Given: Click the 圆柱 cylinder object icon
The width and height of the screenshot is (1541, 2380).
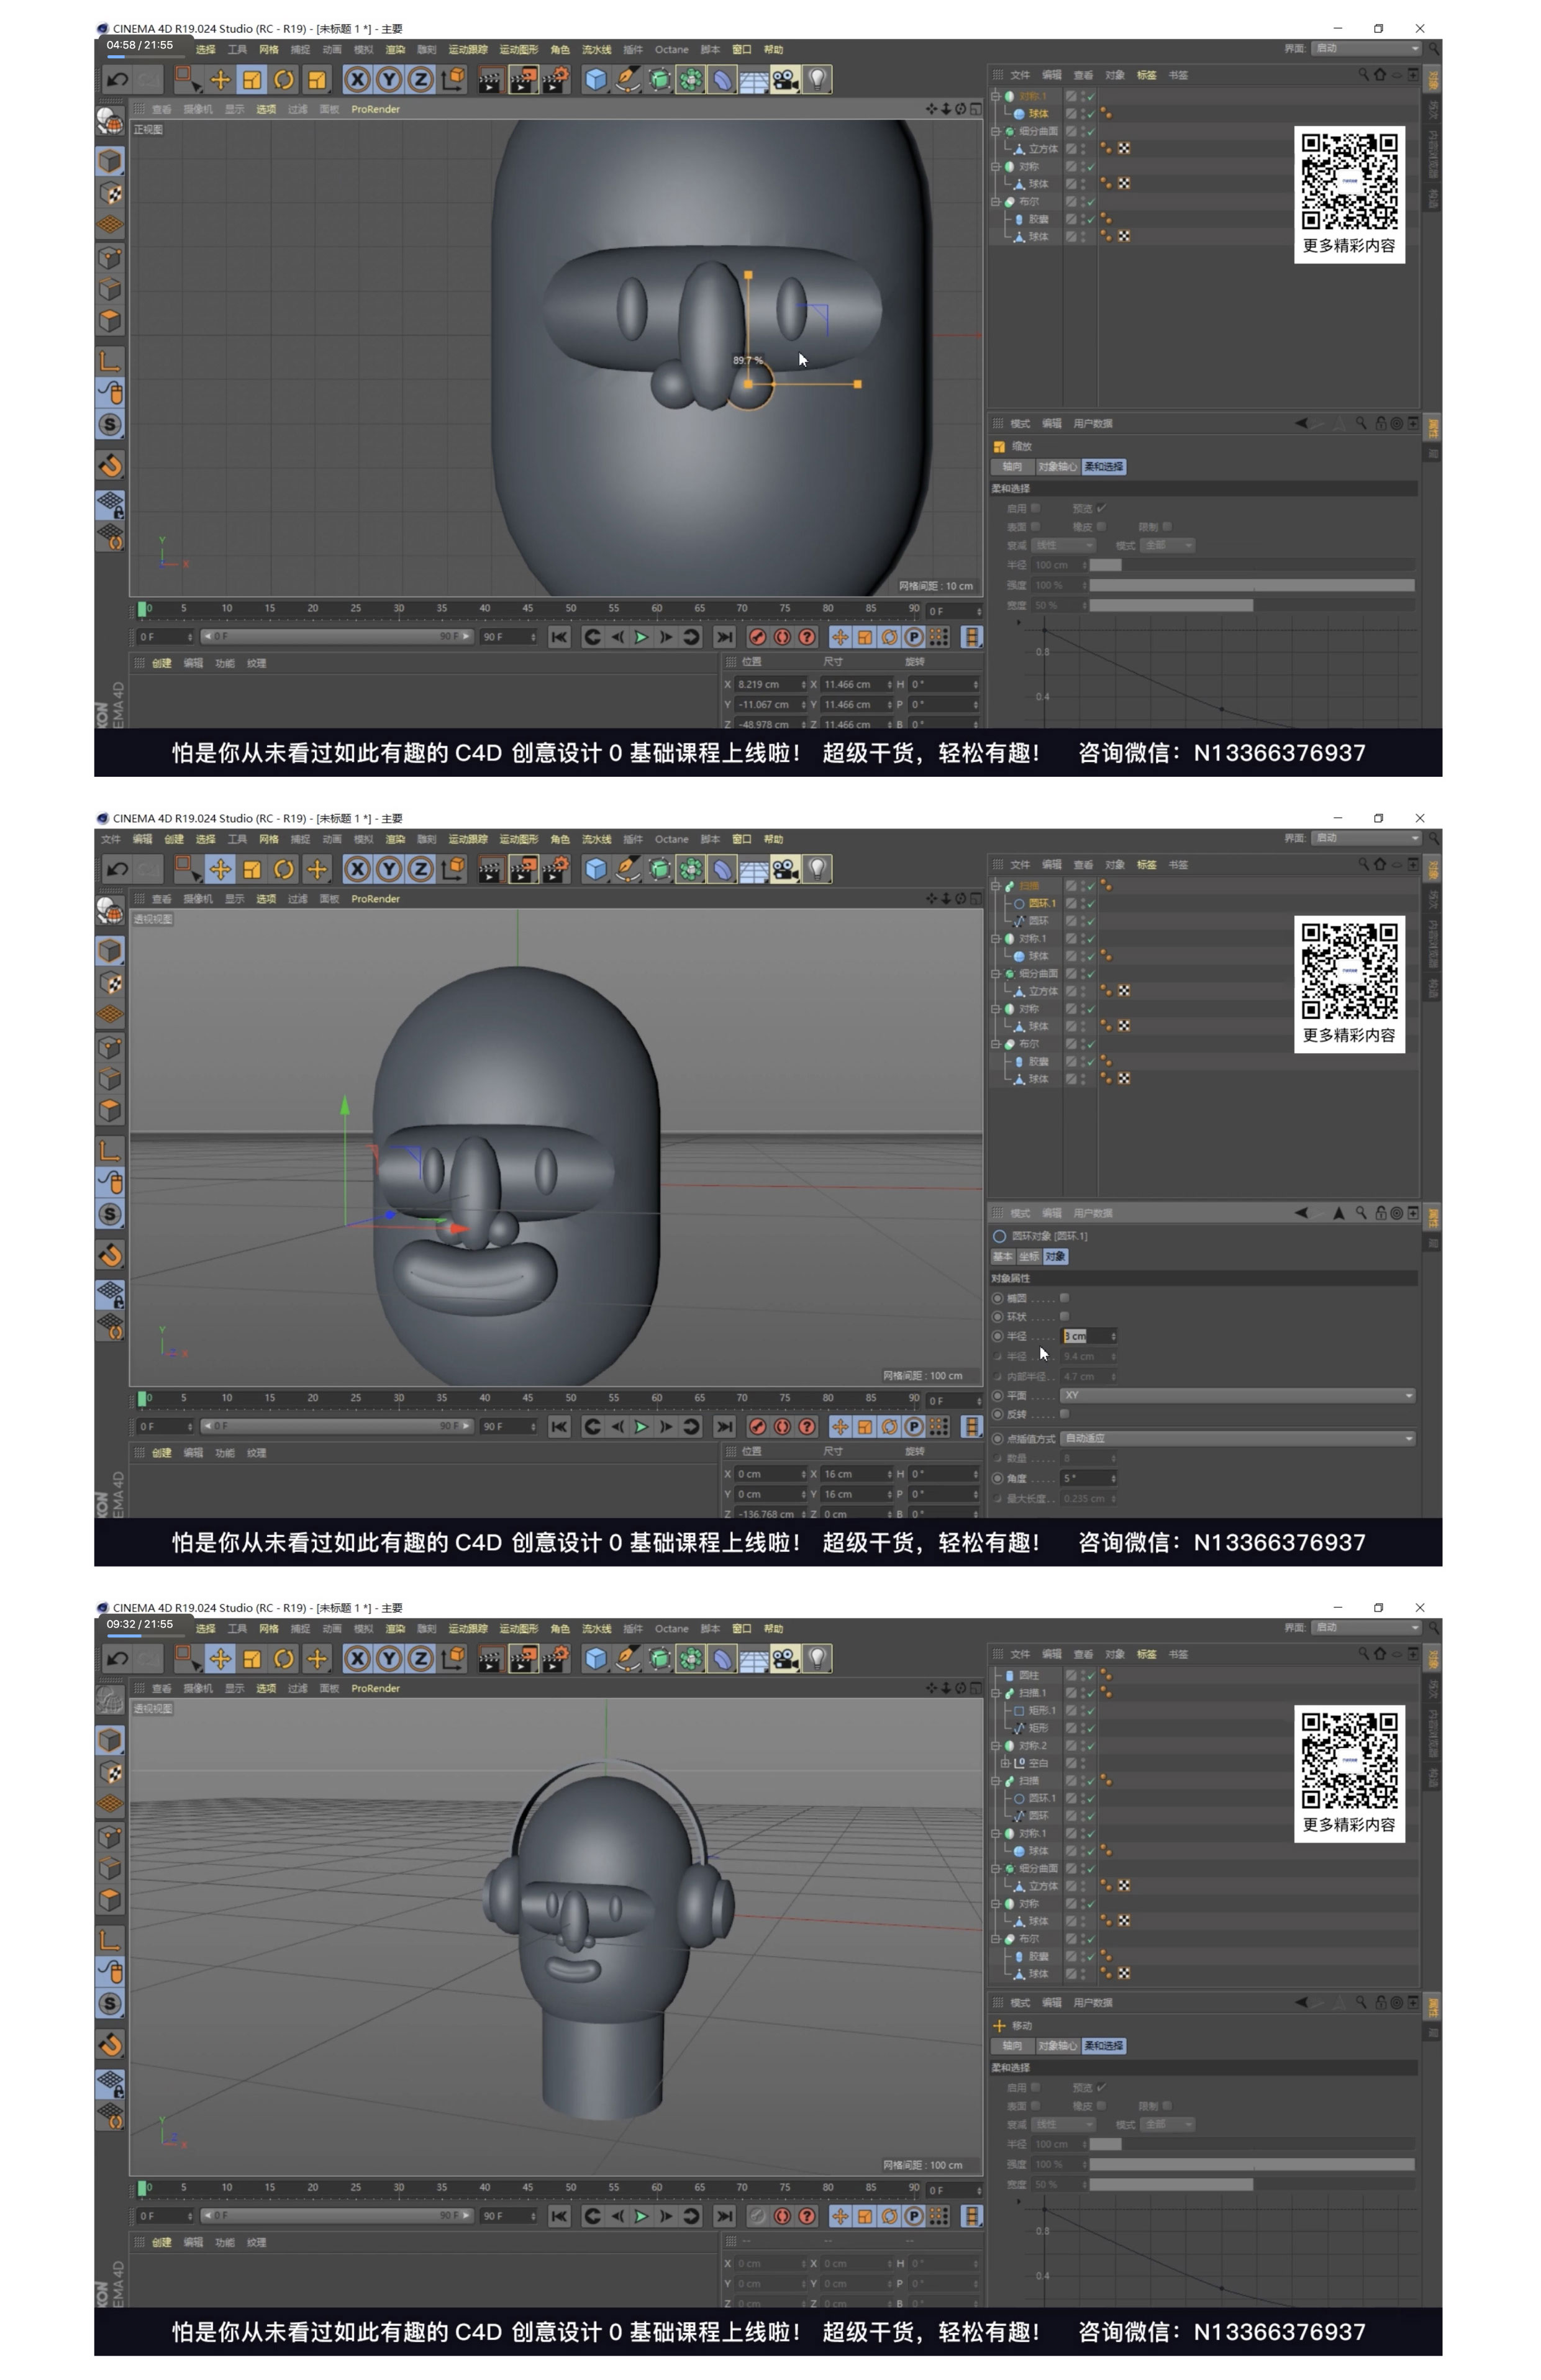Looking at the screenshot, I should pyautogui.click(x=1009, y=1675).
